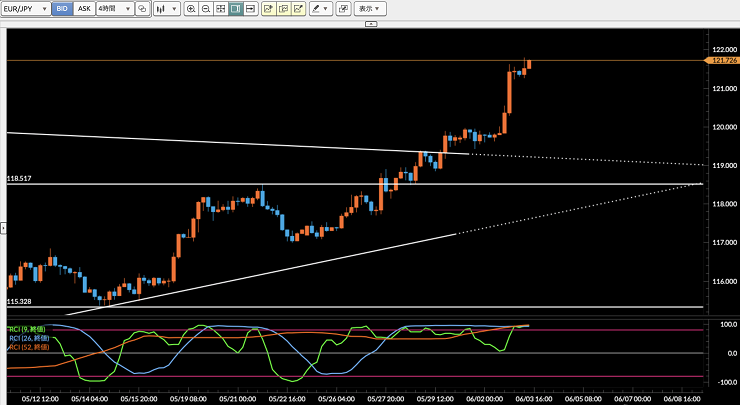Click the chart comparison overlay icon
740x405 pixels.
coord(142,8)
